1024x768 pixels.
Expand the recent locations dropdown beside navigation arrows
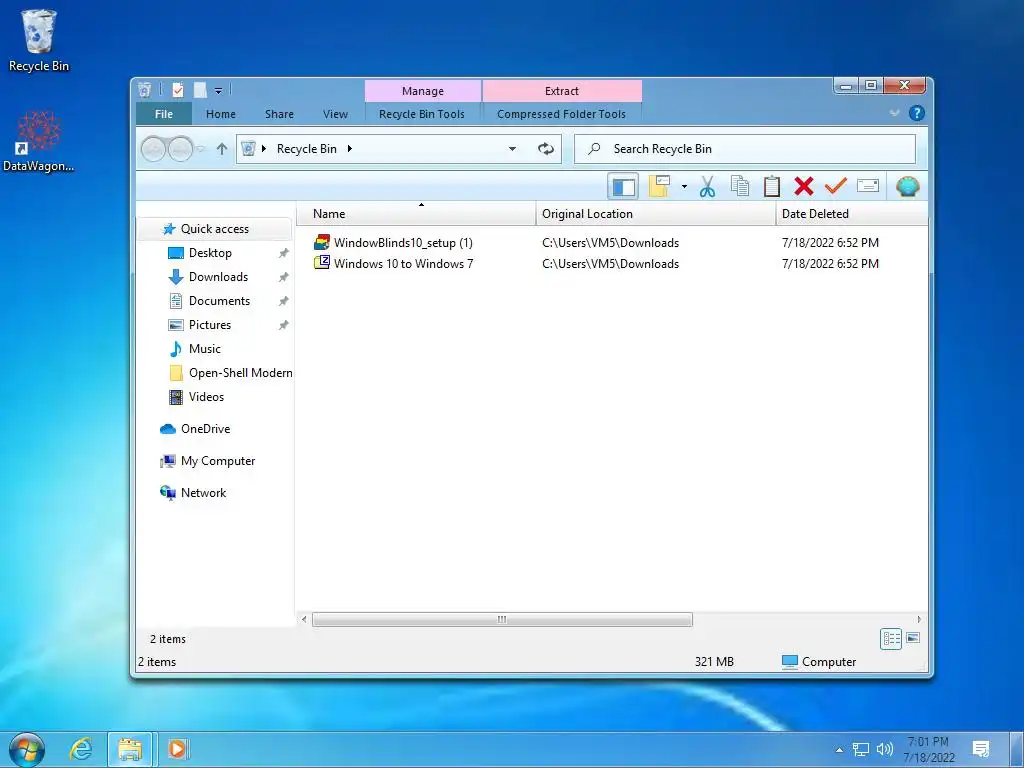[x=201, y=149]
